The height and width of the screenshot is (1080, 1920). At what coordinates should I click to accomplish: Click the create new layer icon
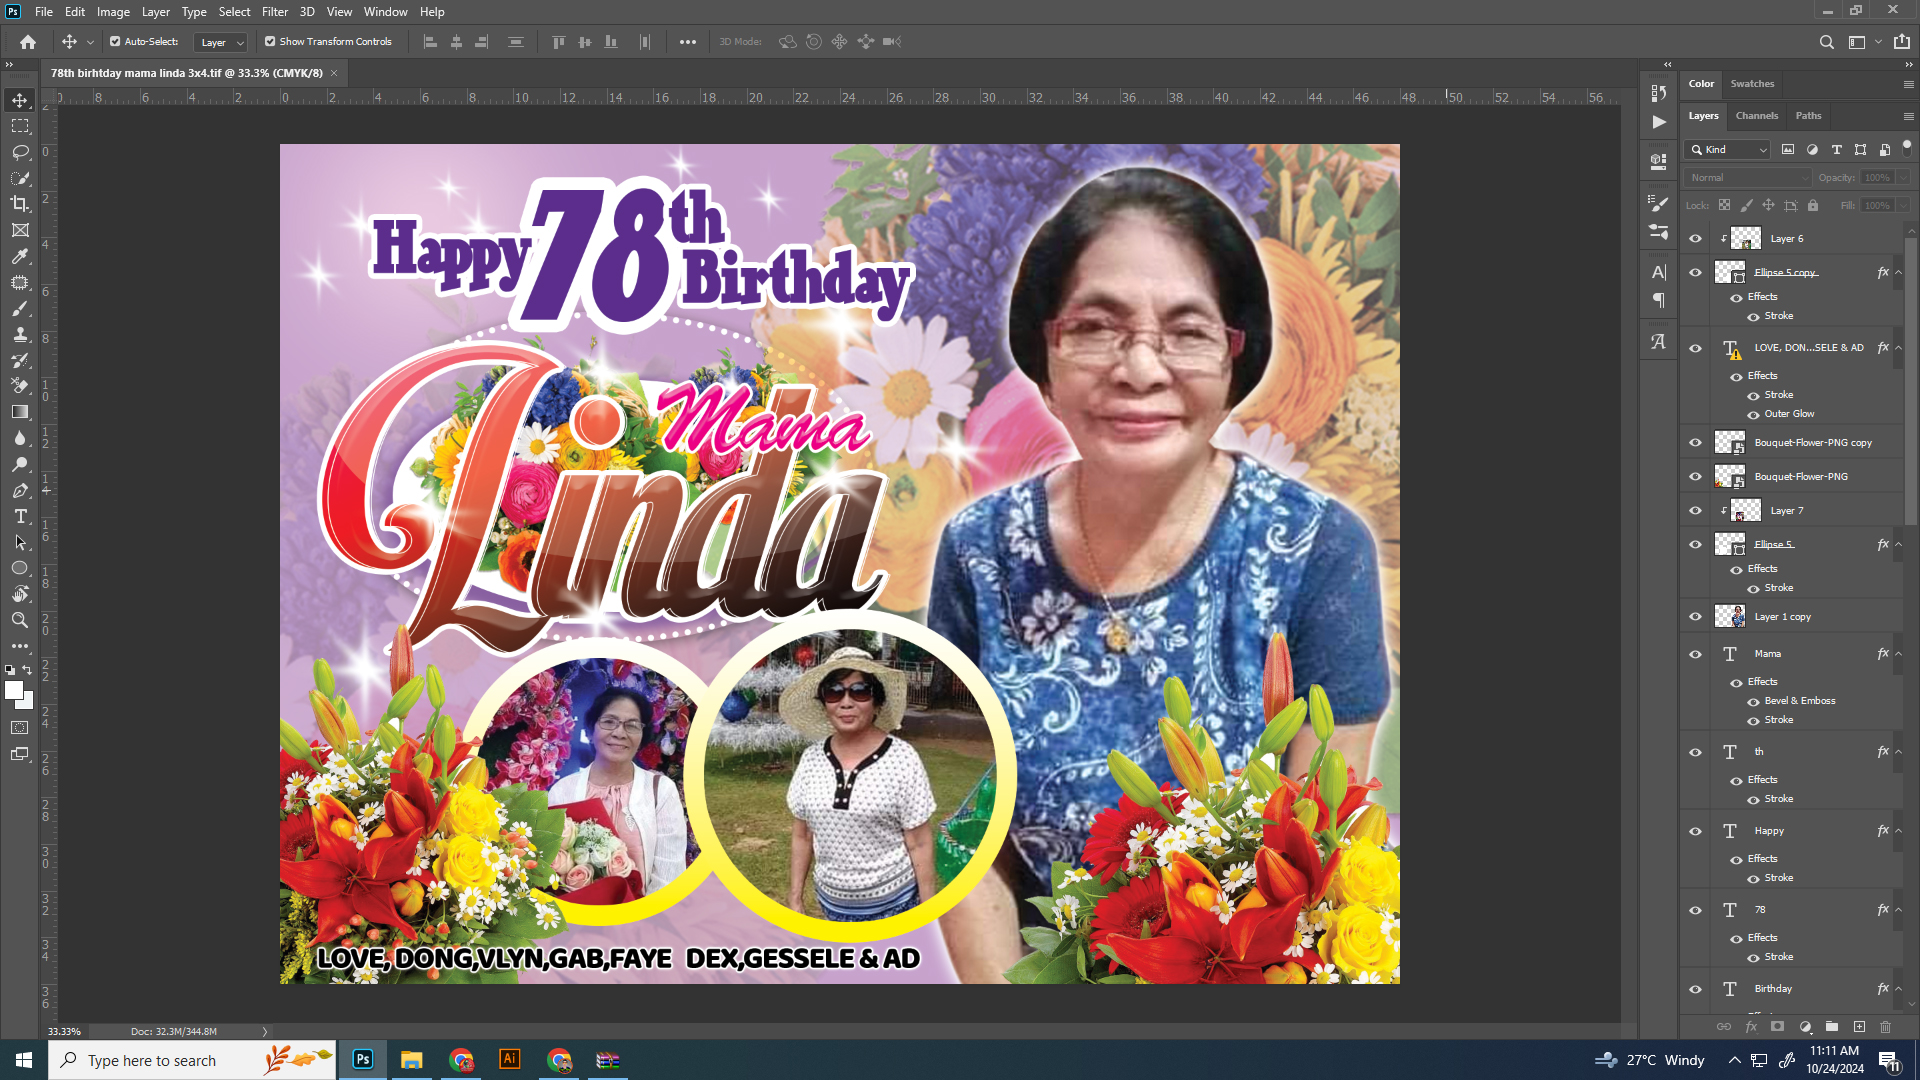coord(1859,1027)
